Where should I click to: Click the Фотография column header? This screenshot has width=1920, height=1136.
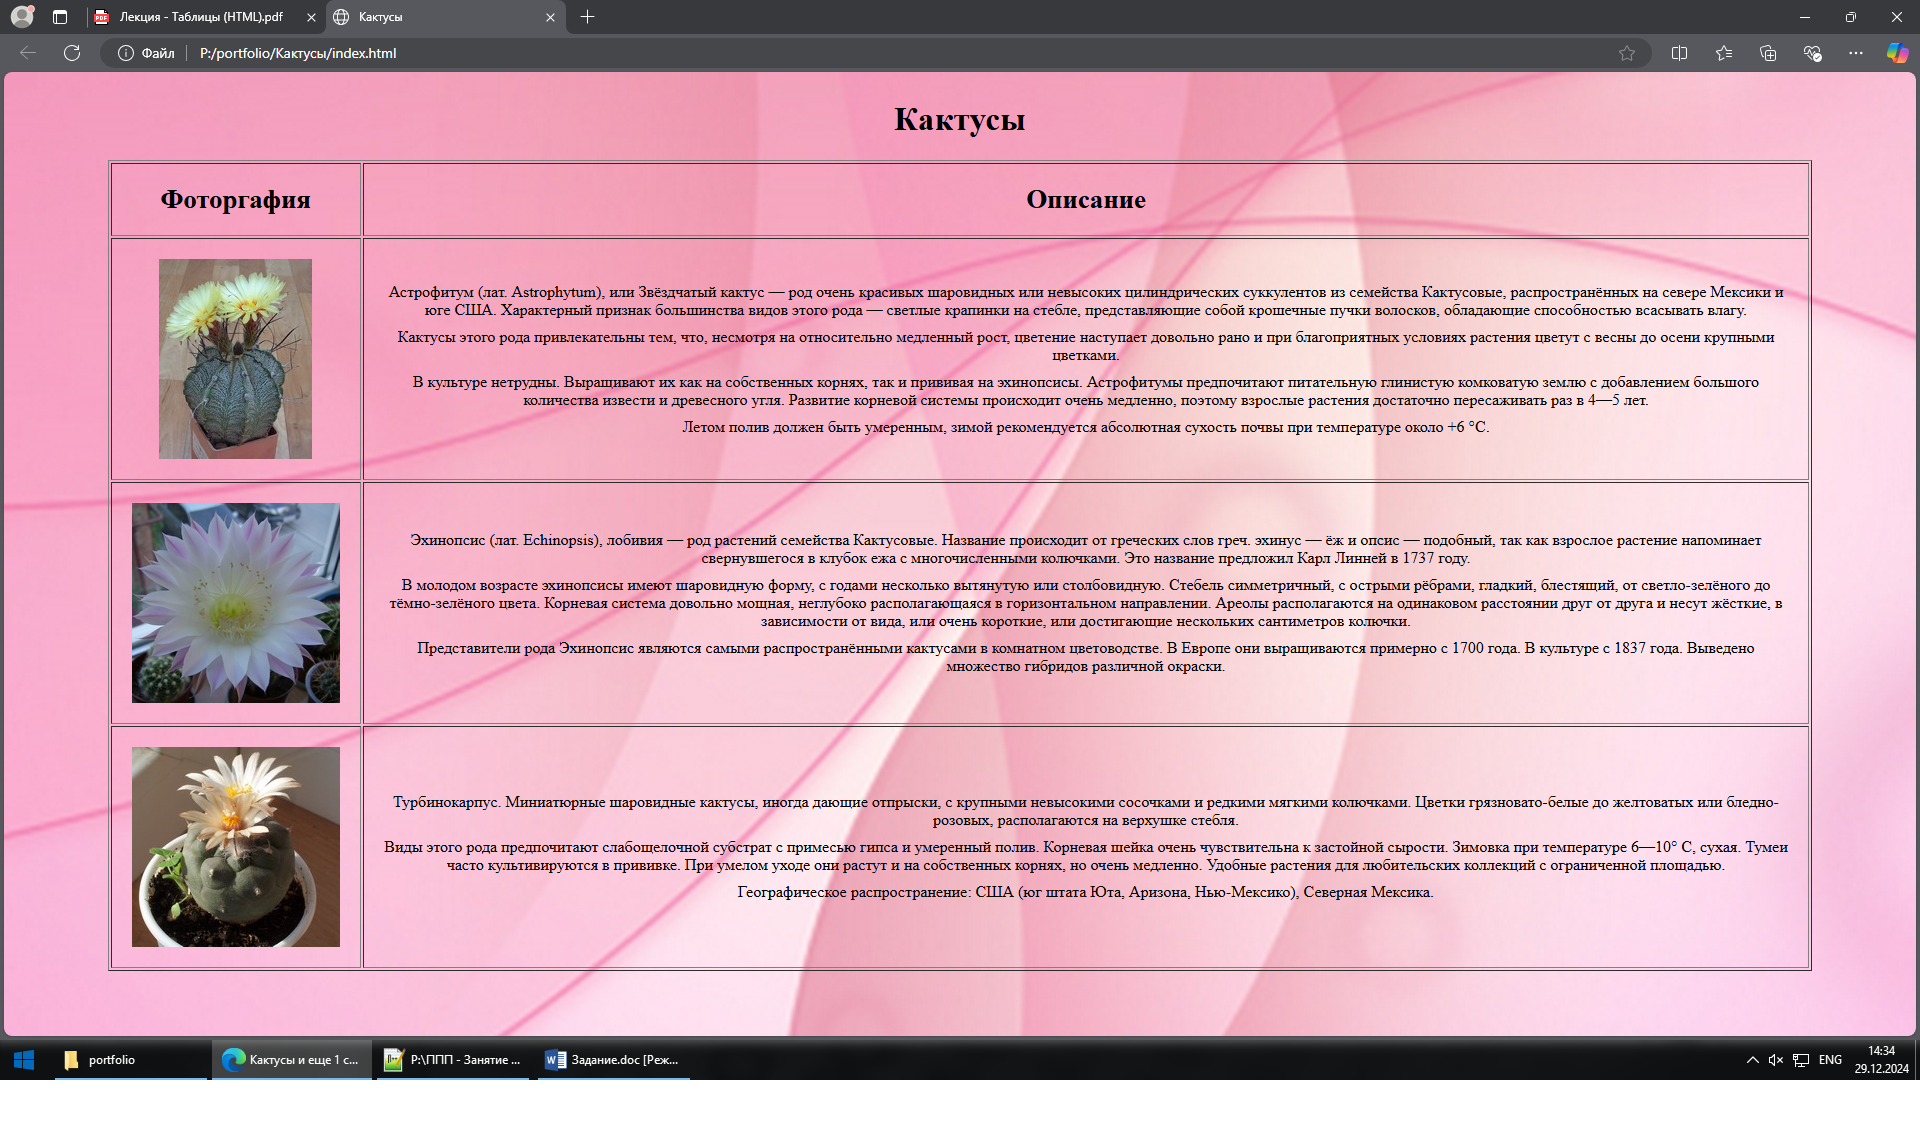point(236,199)
